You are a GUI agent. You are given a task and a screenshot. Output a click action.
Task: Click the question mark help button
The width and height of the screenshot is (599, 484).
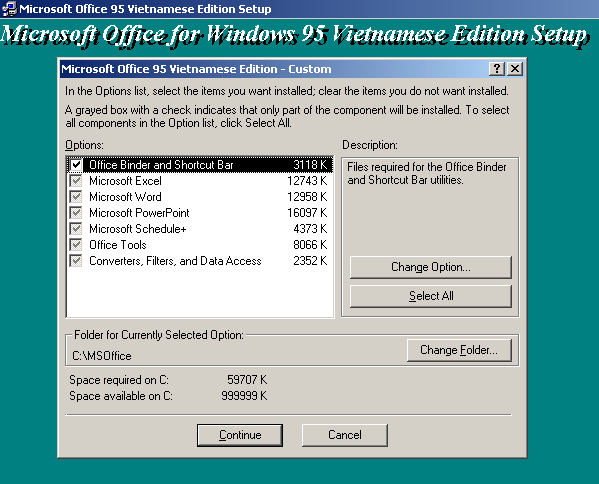497,69
